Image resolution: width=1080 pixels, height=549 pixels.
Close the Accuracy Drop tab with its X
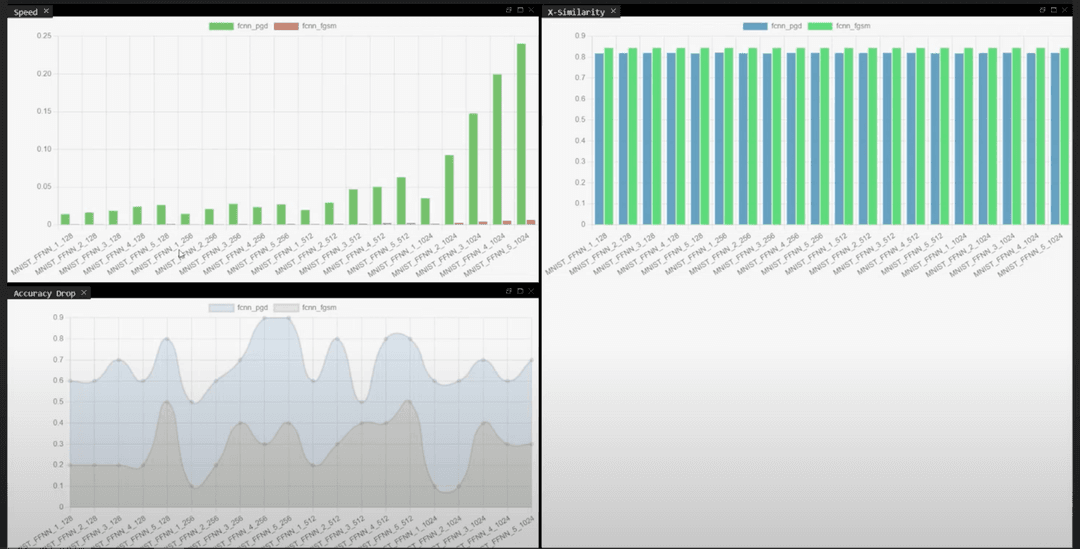point(84,292)
